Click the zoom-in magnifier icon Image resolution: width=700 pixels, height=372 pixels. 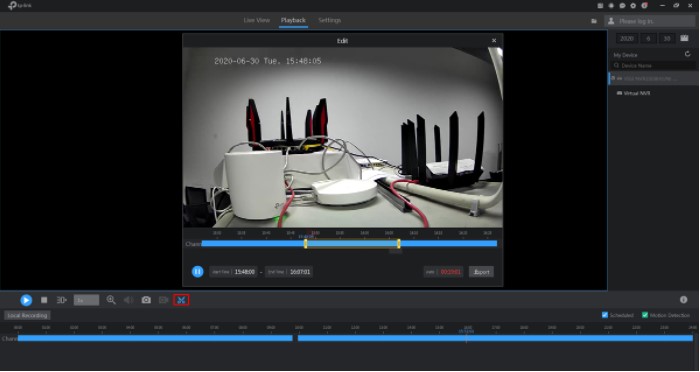tap(111, 300)
